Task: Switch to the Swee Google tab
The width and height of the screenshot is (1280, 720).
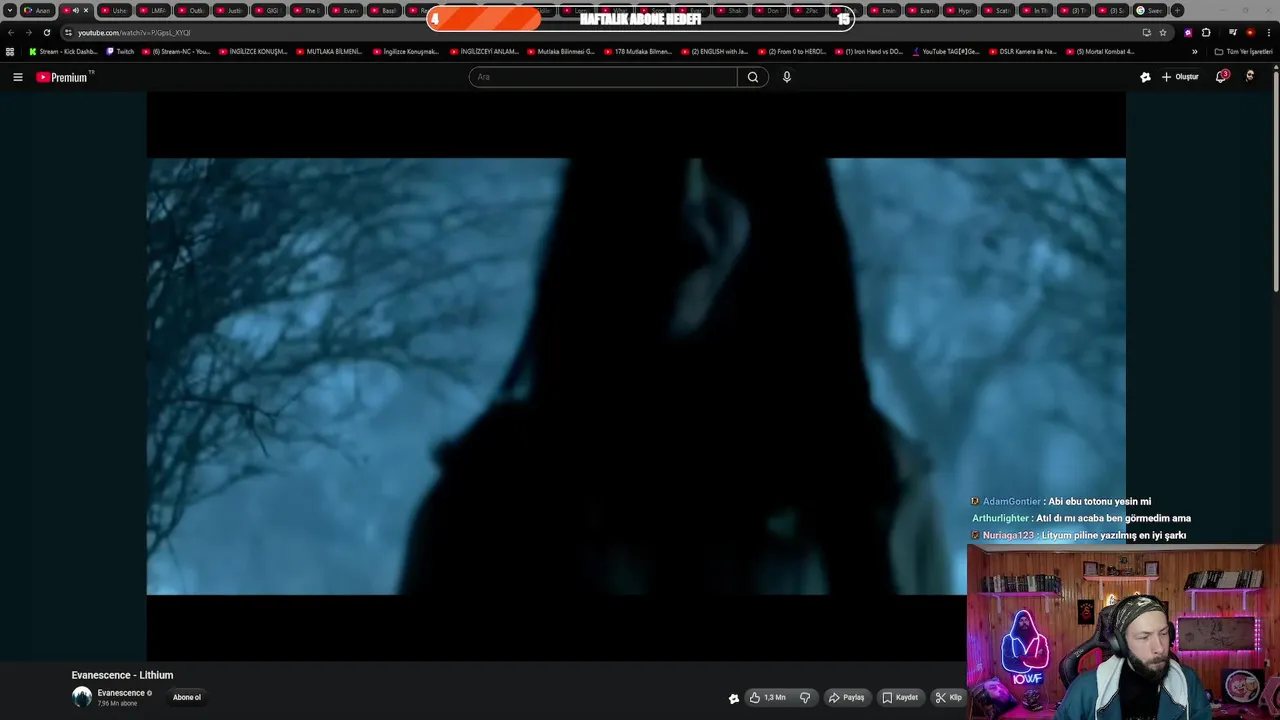Action: 1150,10
